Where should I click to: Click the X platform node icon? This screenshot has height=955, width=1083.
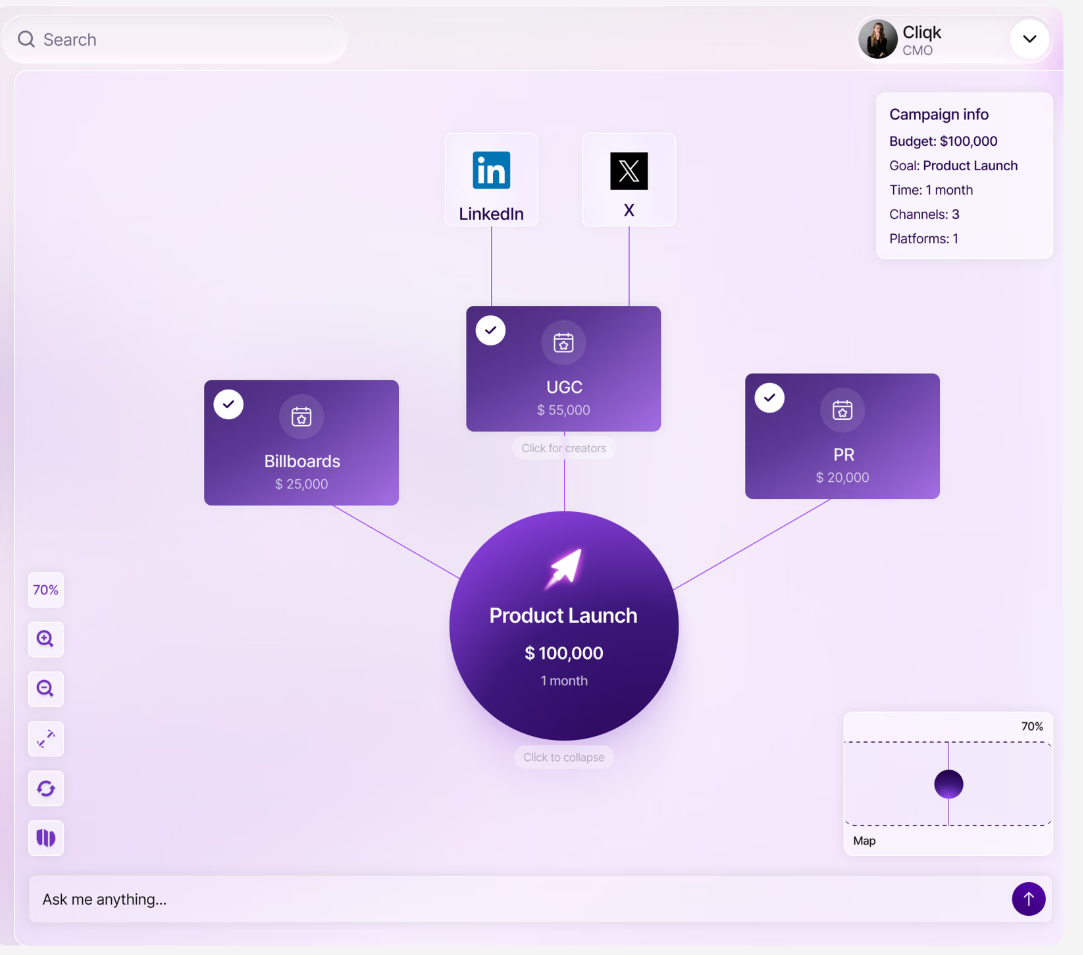coord(628,170)
